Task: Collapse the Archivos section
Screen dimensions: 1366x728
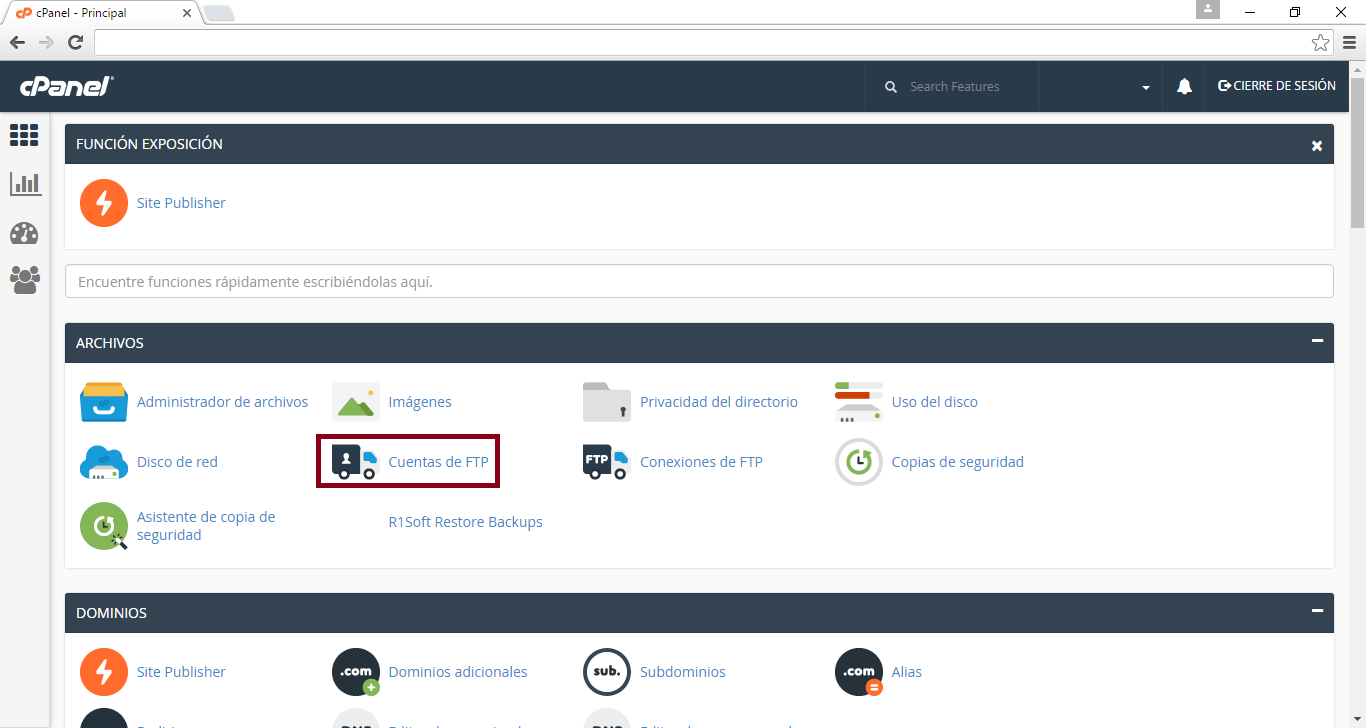Action: click(1317, 342)
